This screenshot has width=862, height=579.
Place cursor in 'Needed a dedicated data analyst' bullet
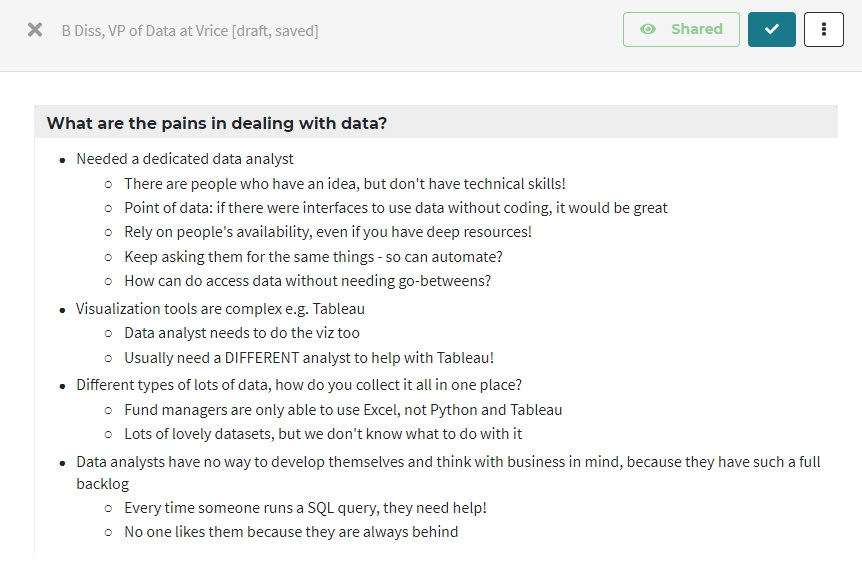(x=185, y=159)
